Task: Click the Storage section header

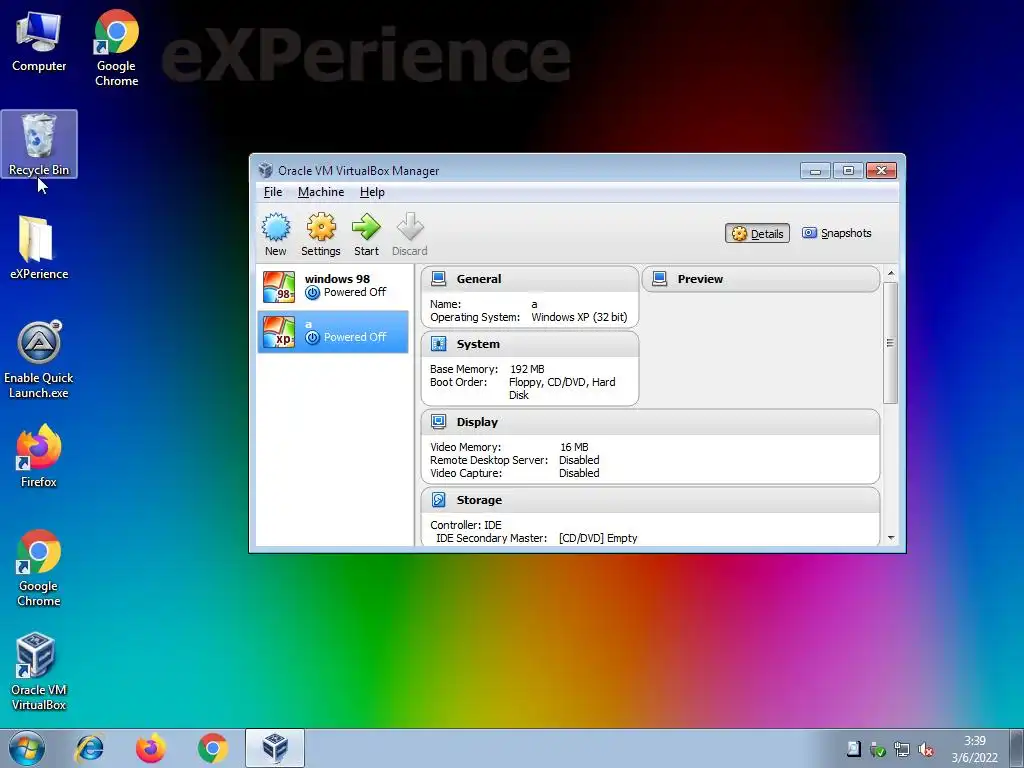Action: point(650,500)
